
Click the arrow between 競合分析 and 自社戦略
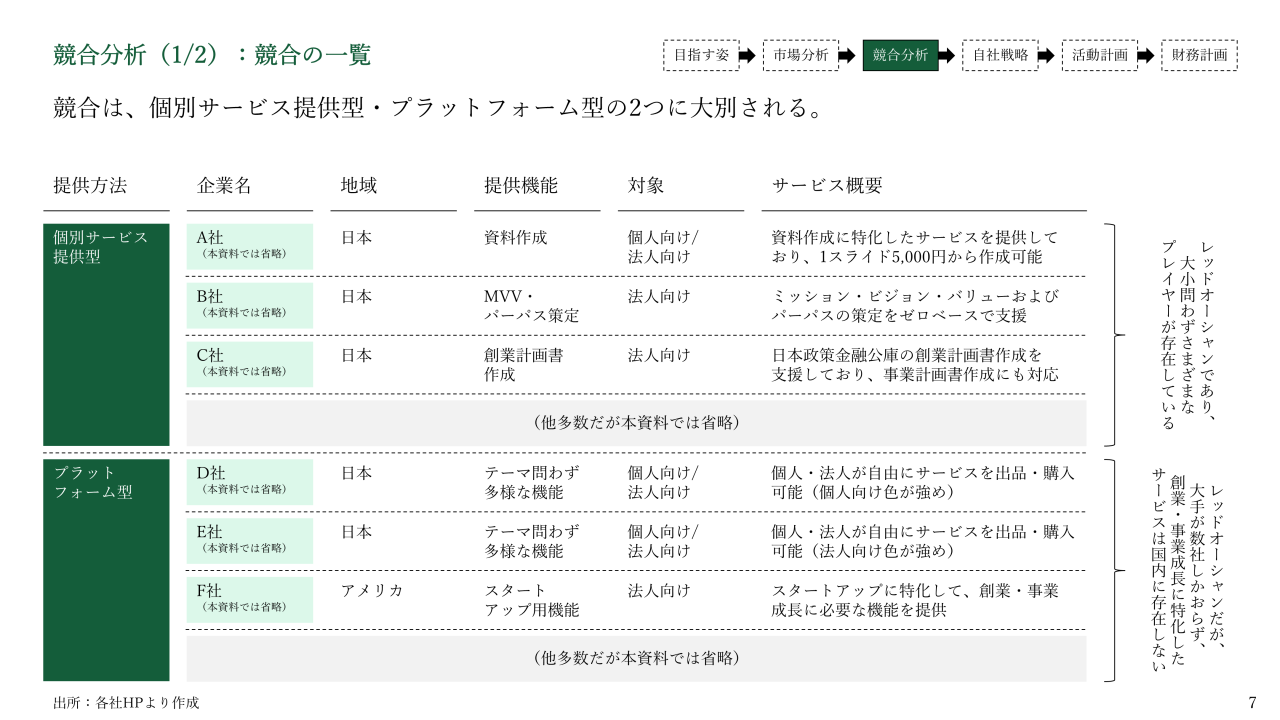click(x=946, y=56)
